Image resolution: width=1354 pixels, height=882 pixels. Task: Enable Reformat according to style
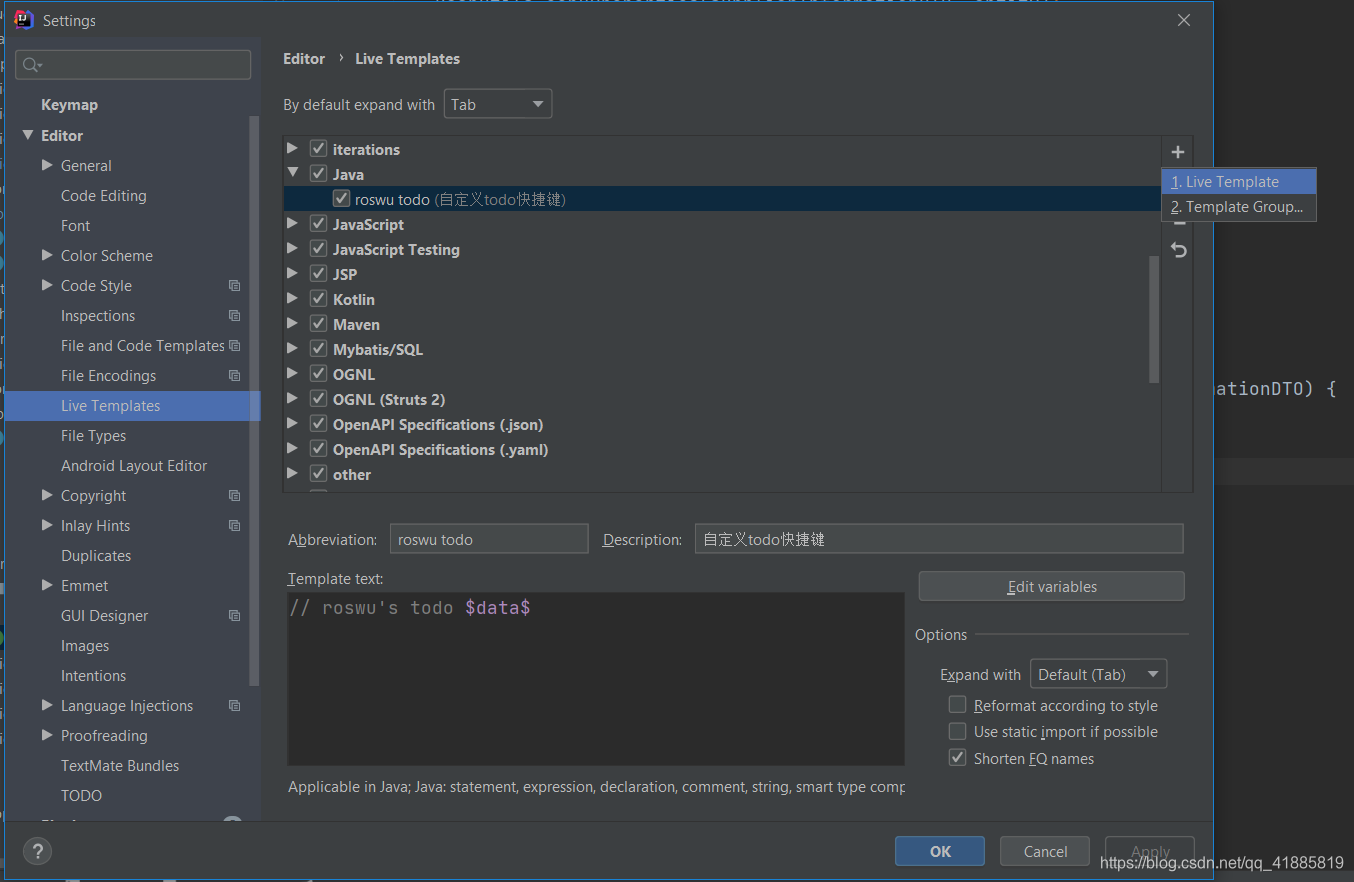coord(958,705)
